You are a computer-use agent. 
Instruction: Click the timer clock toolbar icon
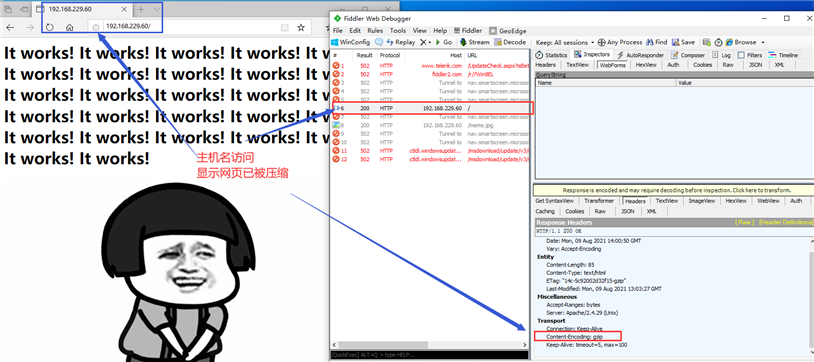pyautogui.click(x=718, y=42)
